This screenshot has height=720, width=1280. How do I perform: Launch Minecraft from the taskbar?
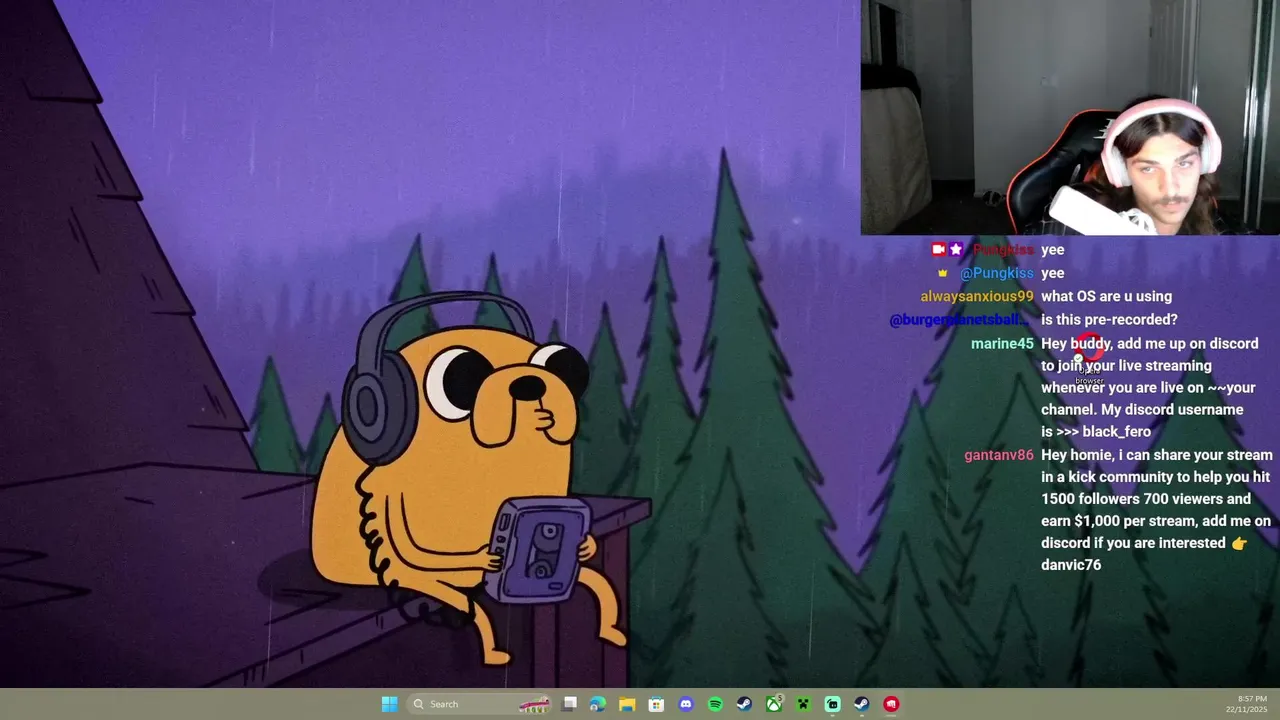pyautogui.click(x=803, y=704)
